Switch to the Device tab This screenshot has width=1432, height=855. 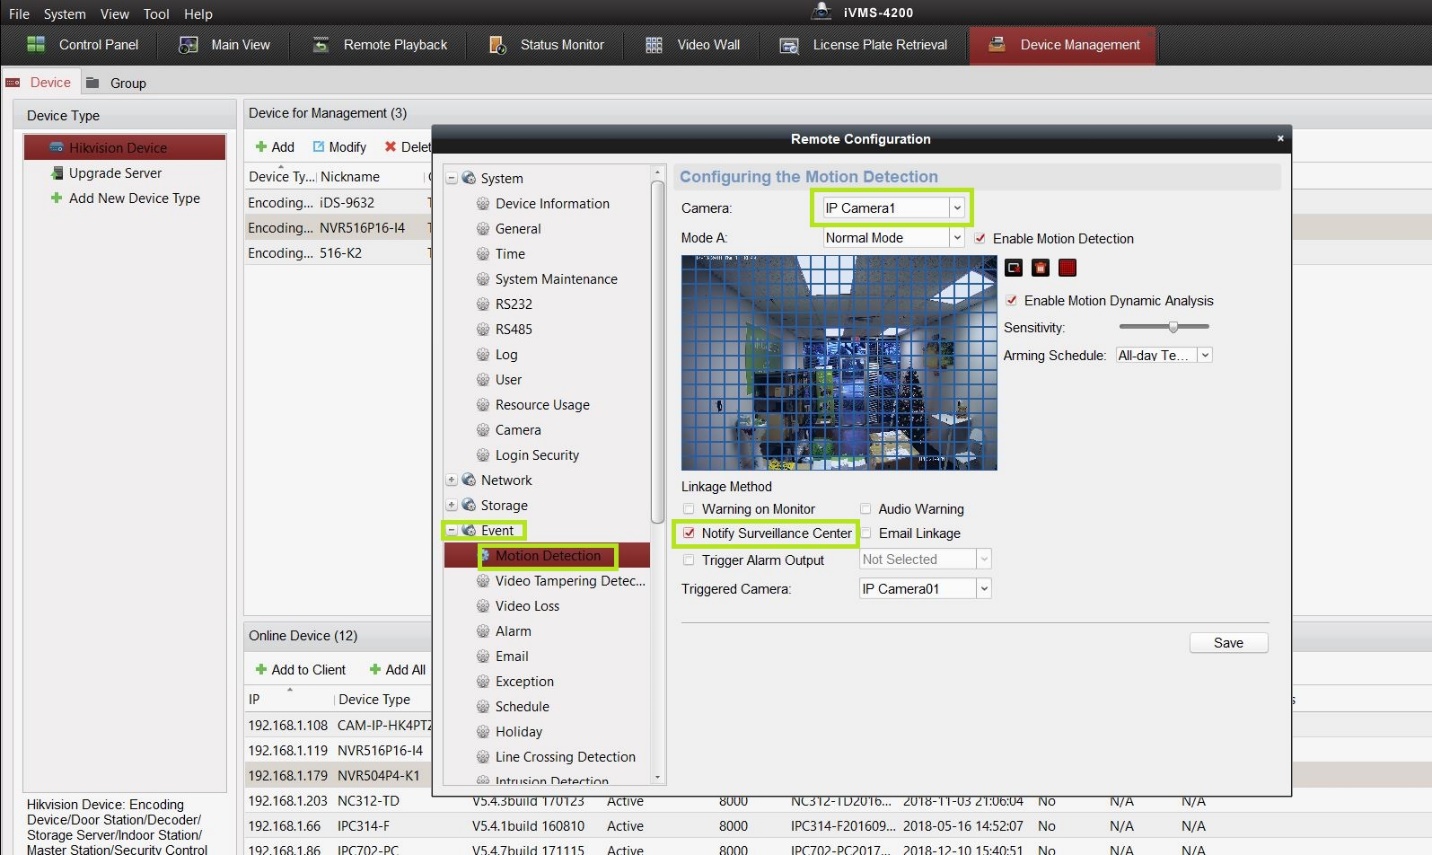(40, 82)
